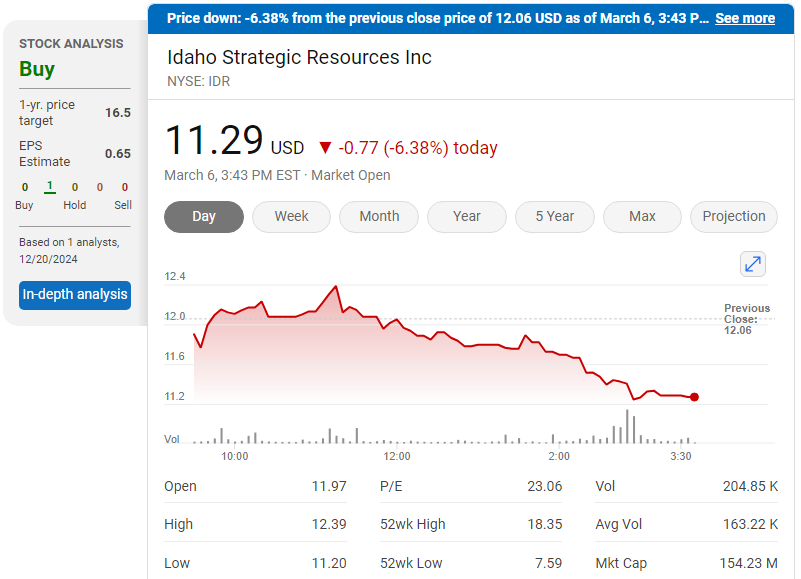Select the Day range tab
Screen dimensions: 801x579
pos(204,217)
